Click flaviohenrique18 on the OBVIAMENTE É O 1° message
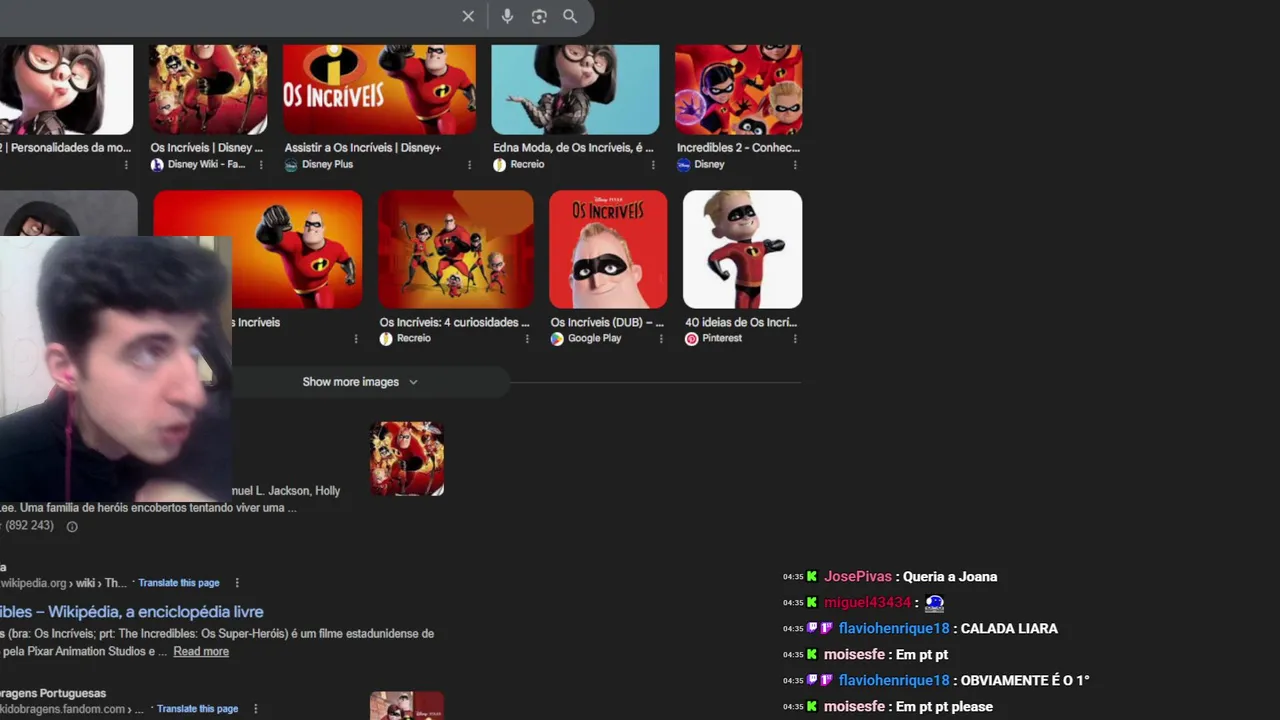Screen dimensions: 1280x720 (894, 681)
